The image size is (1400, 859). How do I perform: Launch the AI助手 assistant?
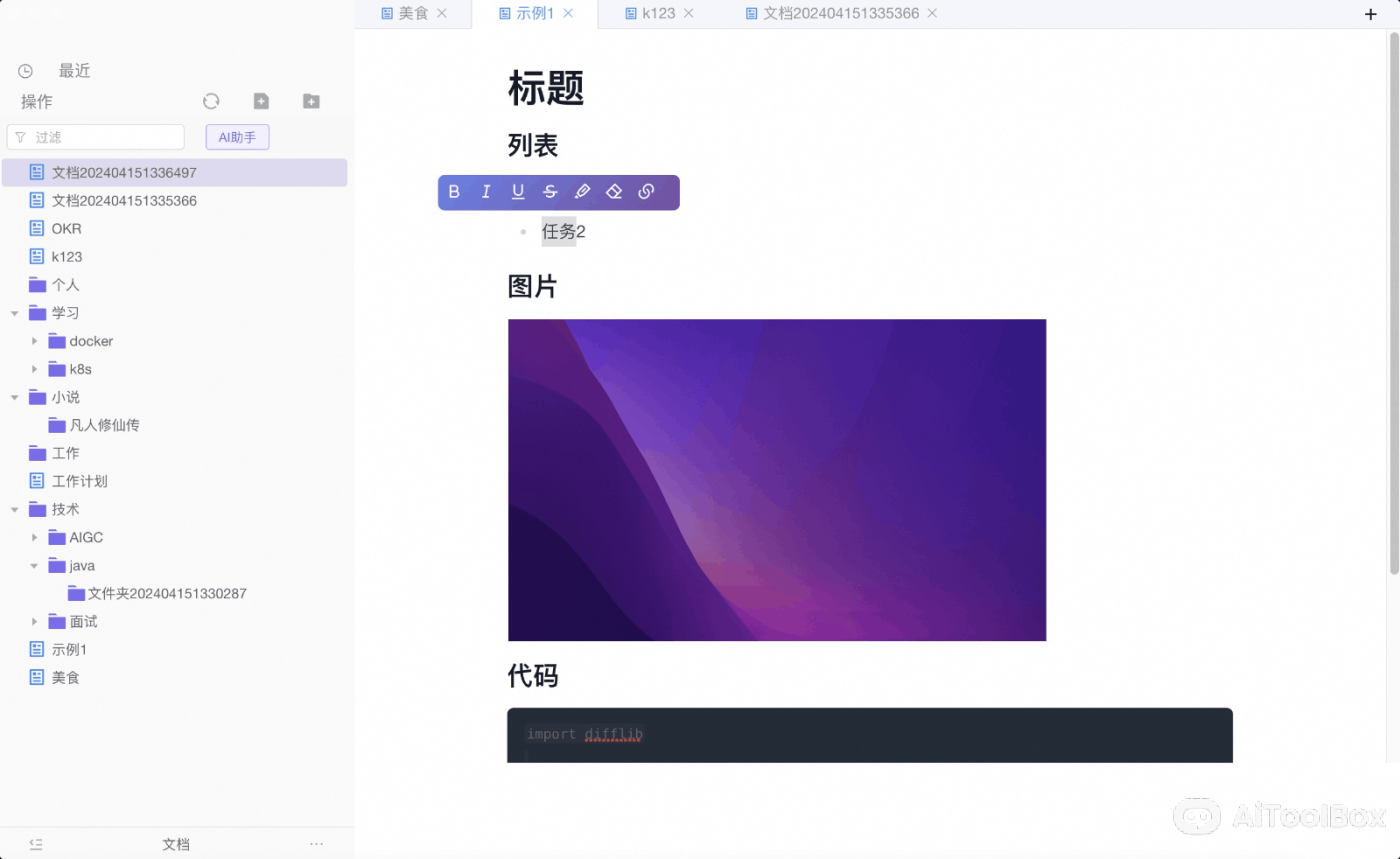(x=237, y=136)
